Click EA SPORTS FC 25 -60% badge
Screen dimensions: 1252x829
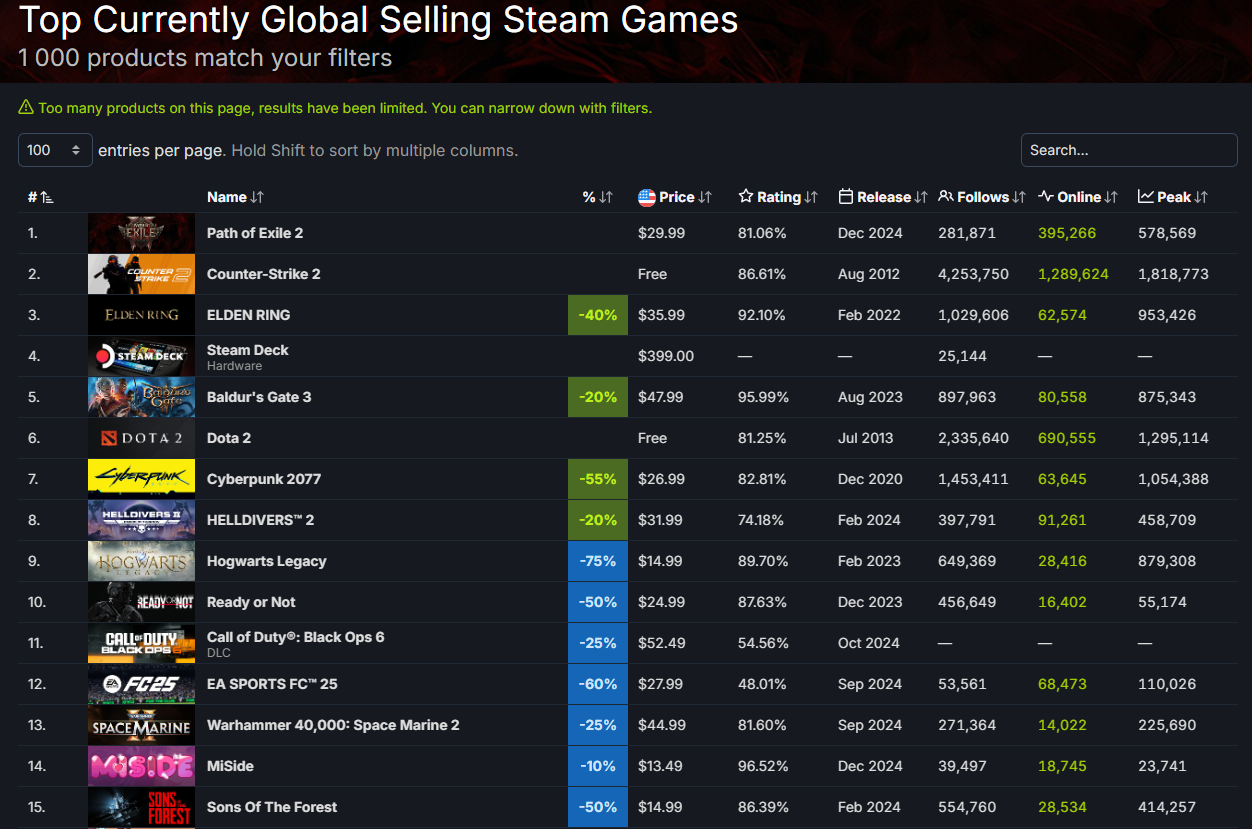[598, 684]
